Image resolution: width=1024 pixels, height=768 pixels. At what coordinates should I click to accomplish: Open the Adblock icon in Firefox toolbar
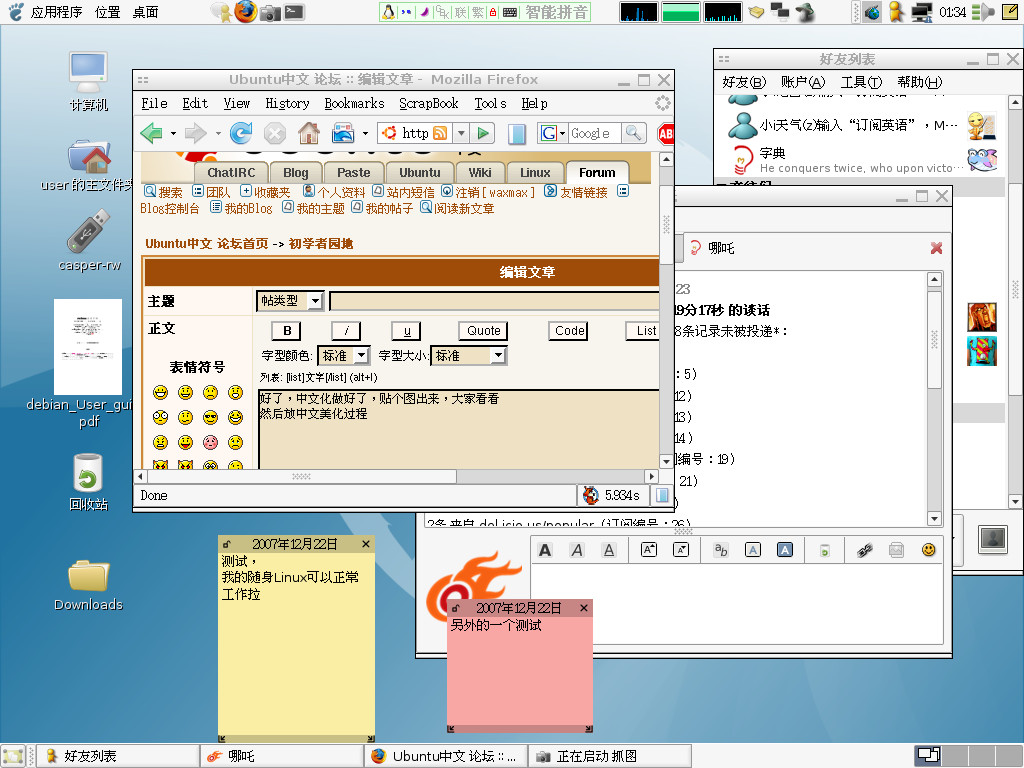665,133
